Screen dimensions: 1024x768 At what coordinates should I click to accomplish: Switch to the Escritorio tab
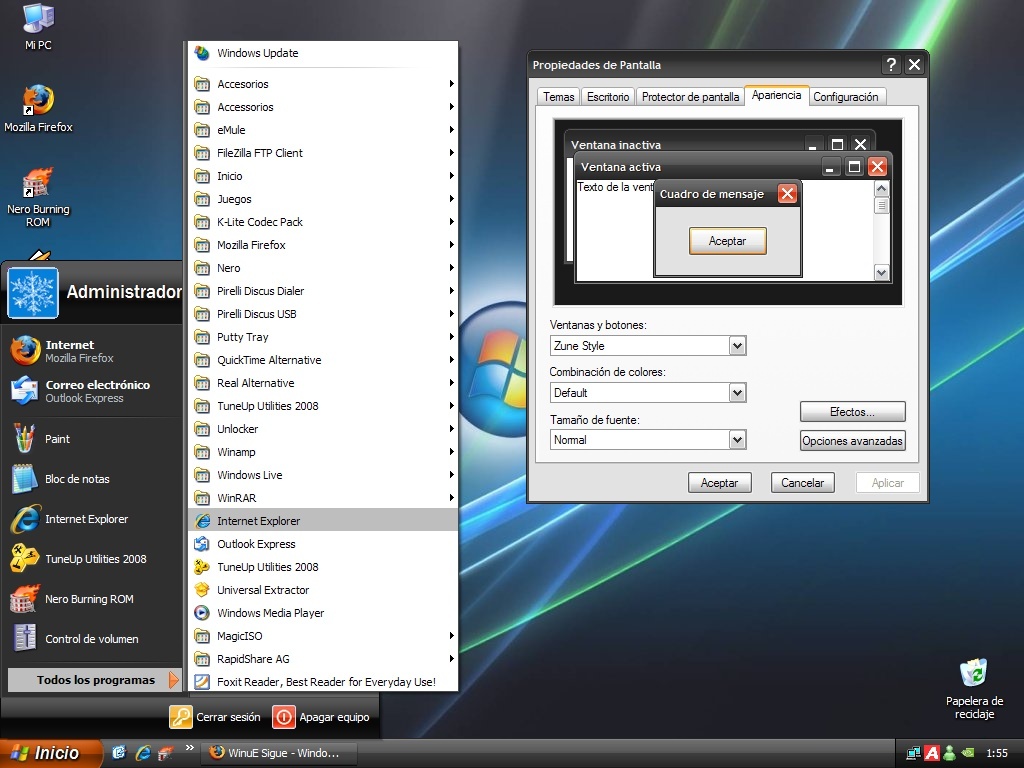(608, 97)
